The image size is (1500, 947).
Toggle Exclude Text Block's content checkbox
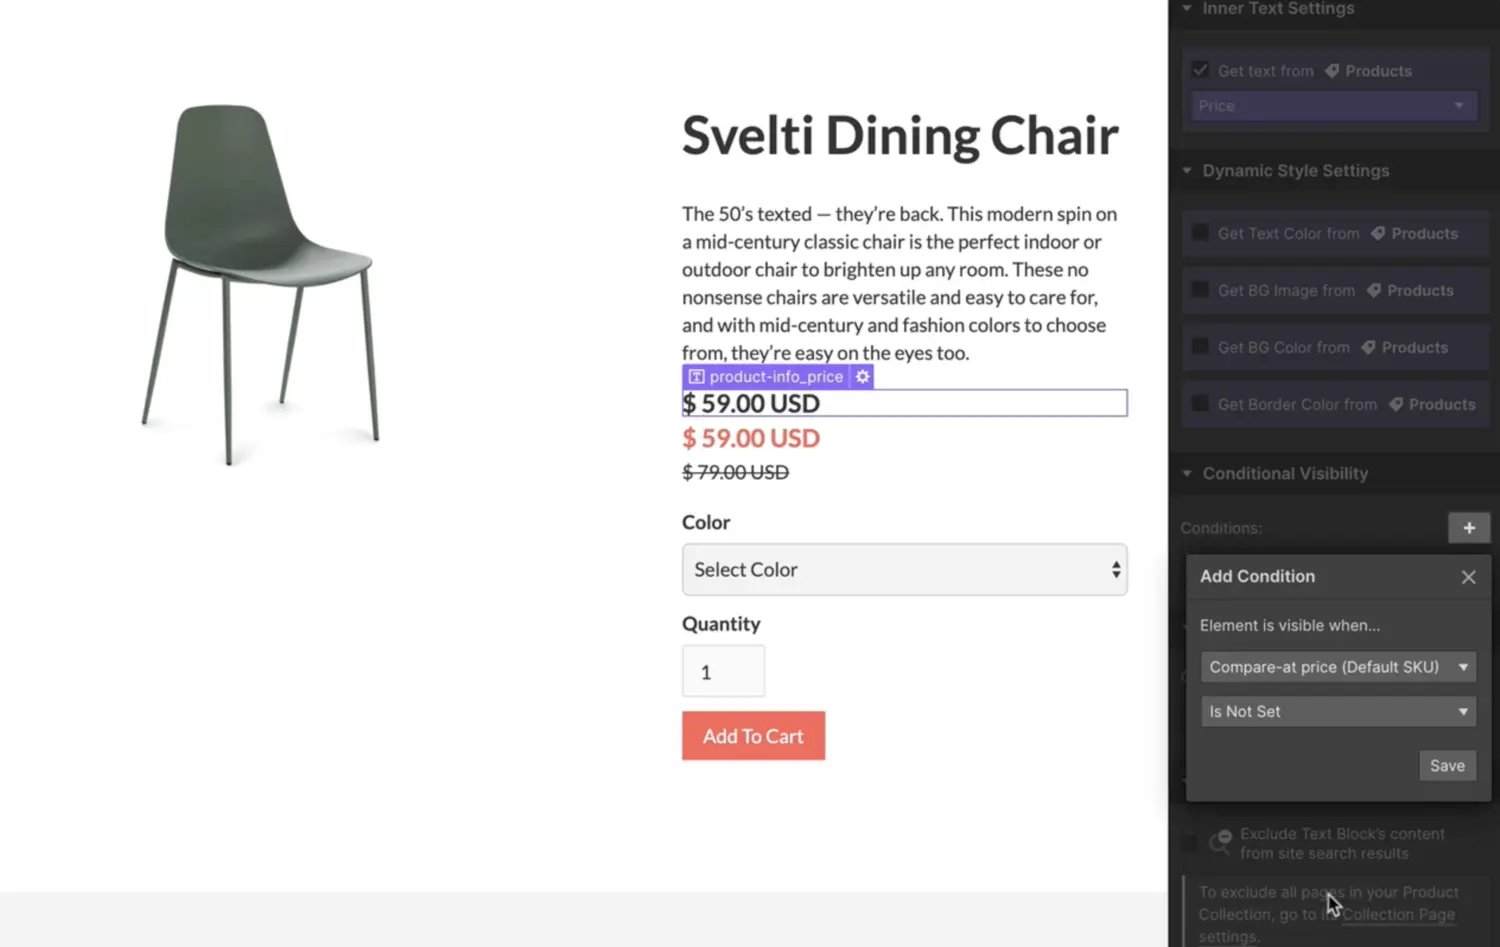click(1189, 843)
